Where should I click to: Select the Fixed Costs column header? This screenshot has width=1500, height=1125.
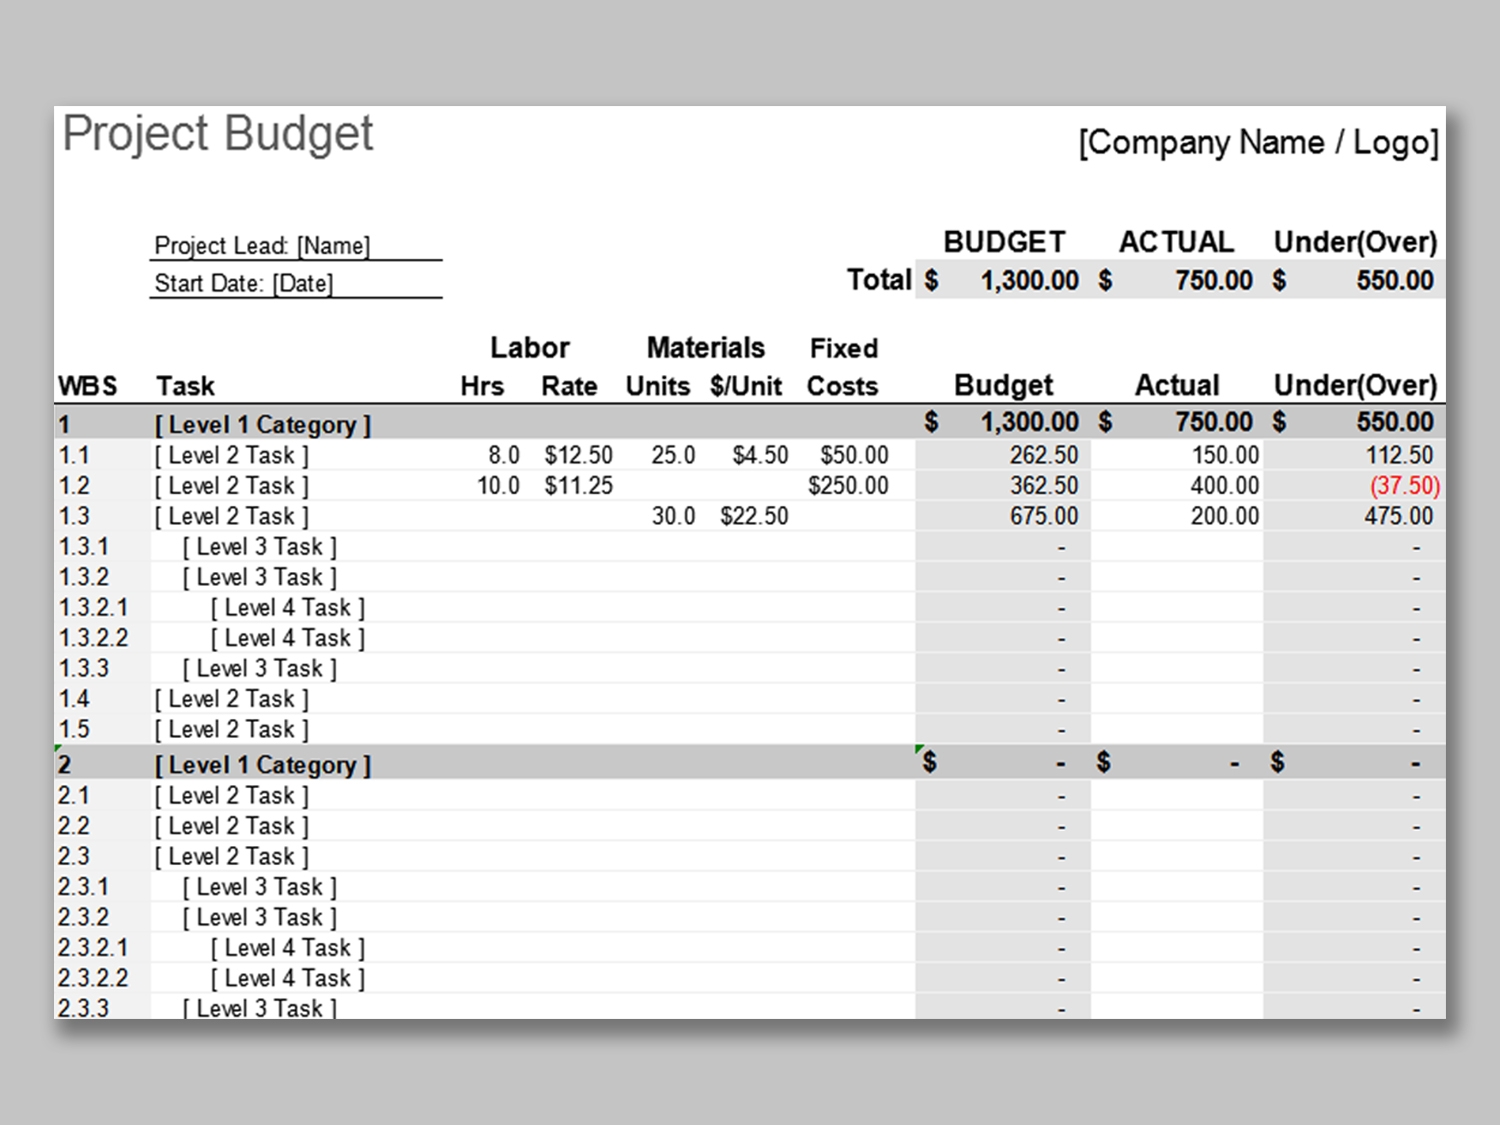coord(843,367)
